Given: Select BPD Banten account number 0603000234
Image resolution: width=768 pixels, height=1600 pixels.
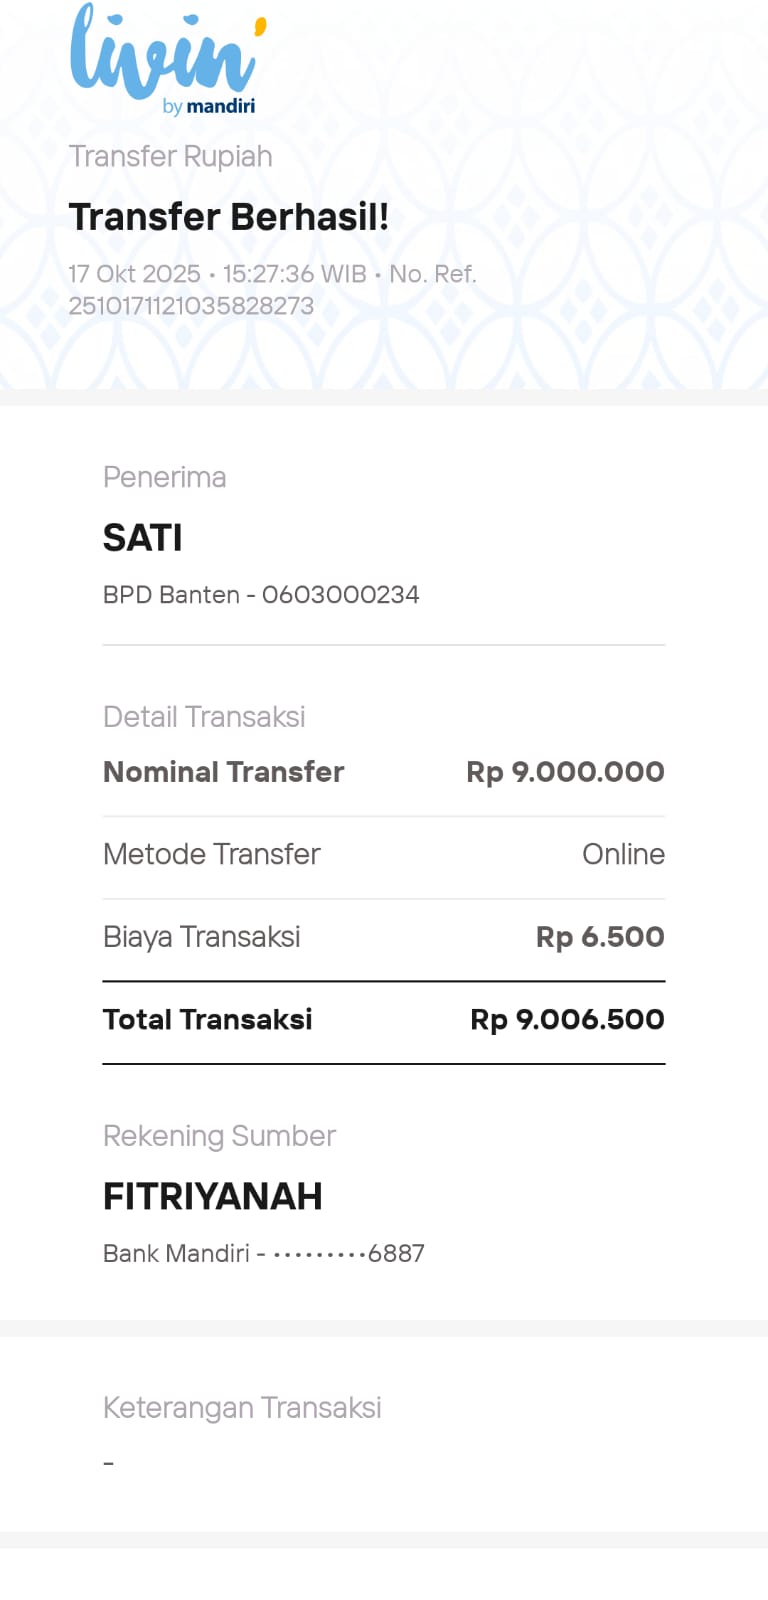Looking at the screenshot, I should pyautogui.click(x=340, y=595).
